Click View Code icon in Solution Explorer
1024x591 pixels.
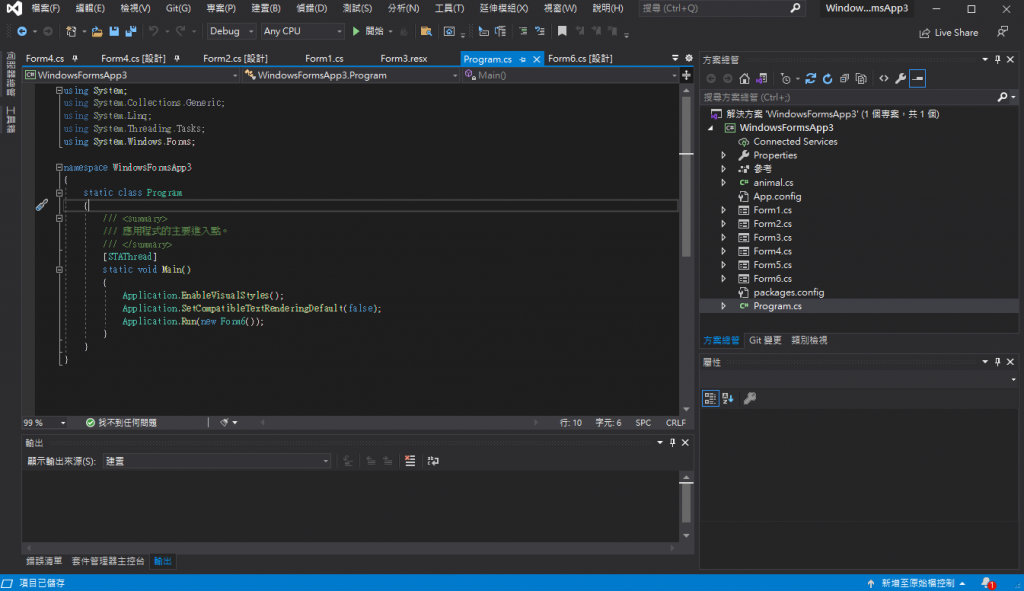pyautogui.click(x=883, y=78)
